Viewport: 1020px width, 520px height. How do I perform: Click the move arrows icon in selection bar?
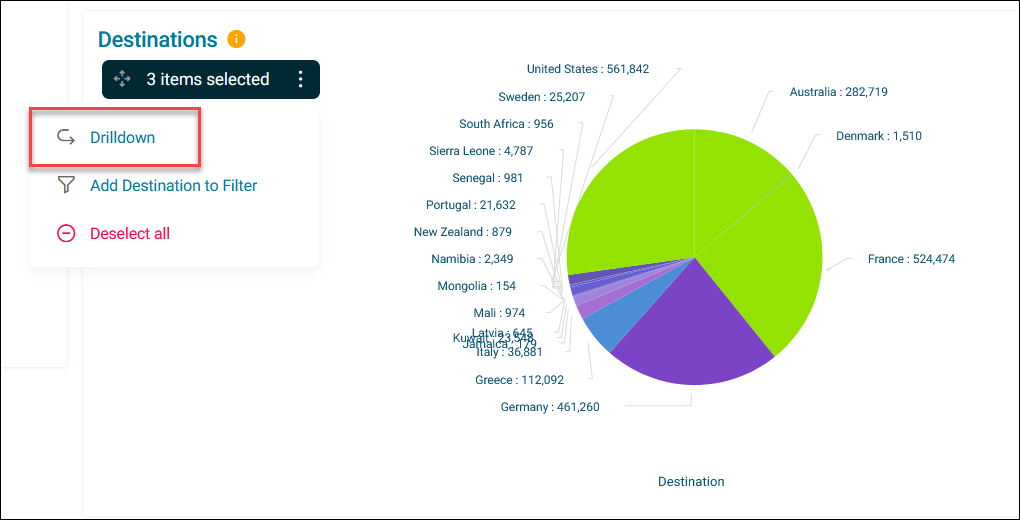coord(122,79)
